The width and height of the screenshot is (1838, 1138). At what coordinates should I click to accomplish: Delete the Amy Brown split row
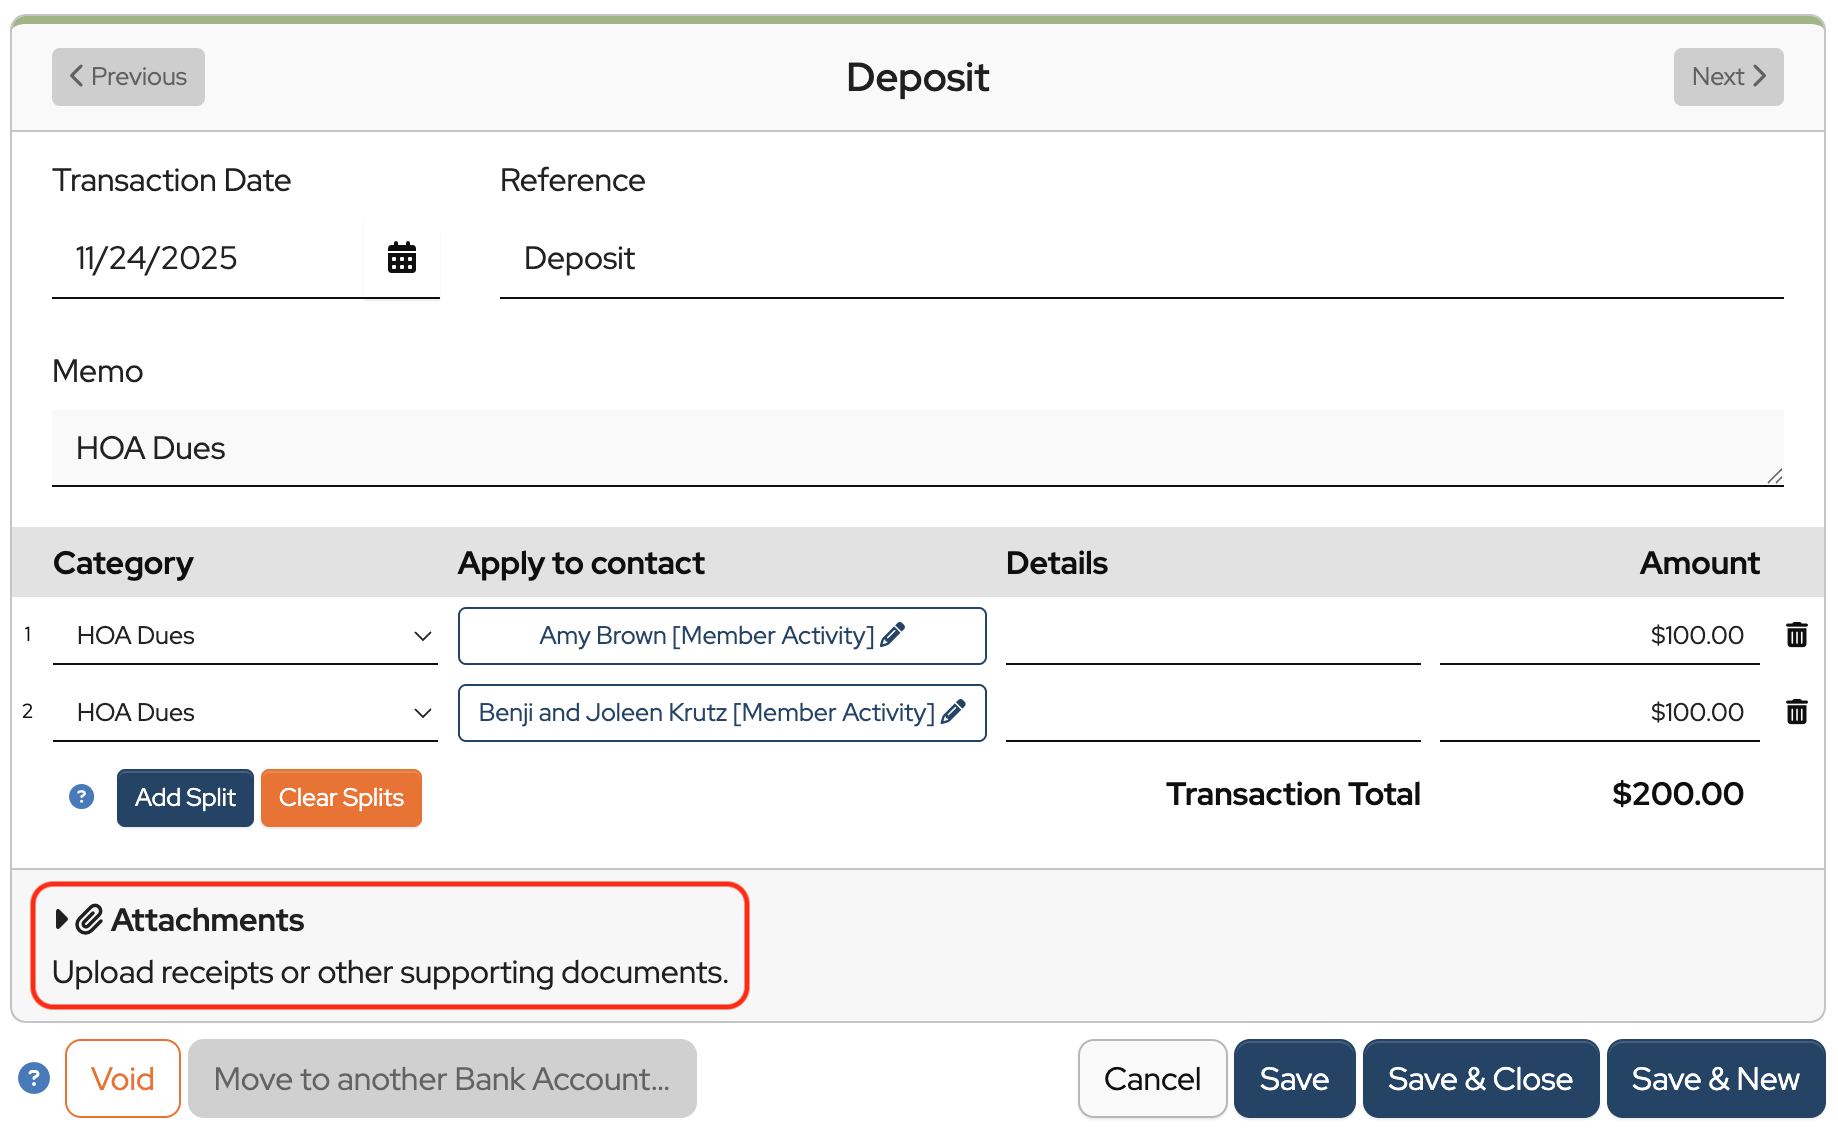[x=1796, y=635]
